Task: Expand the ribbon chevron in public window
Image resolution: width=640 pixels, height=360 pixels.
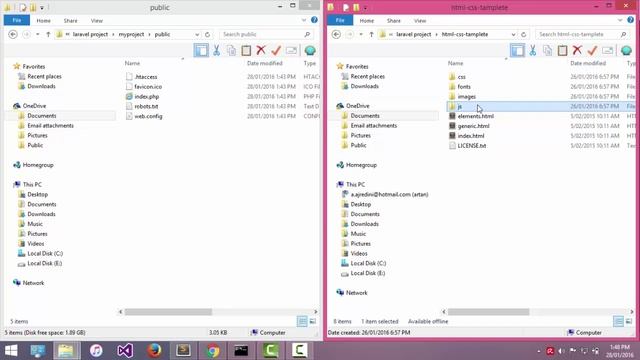Action: [304, 20]
